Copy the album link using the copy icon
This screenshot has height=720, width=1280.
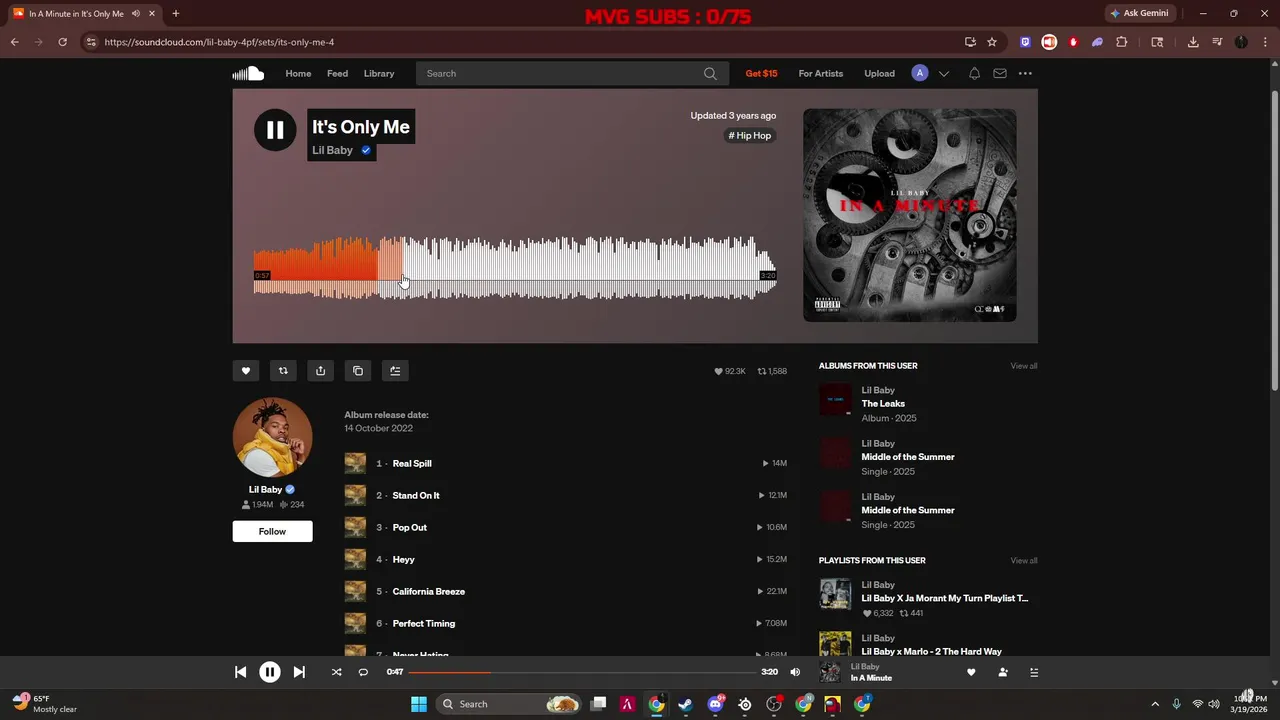click(x=358, y=371)
